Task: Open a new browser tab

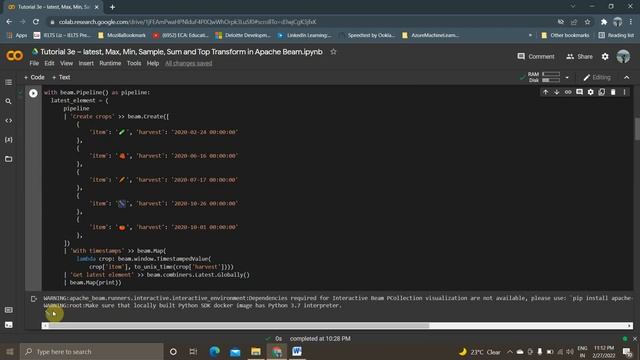Action: 112,7
